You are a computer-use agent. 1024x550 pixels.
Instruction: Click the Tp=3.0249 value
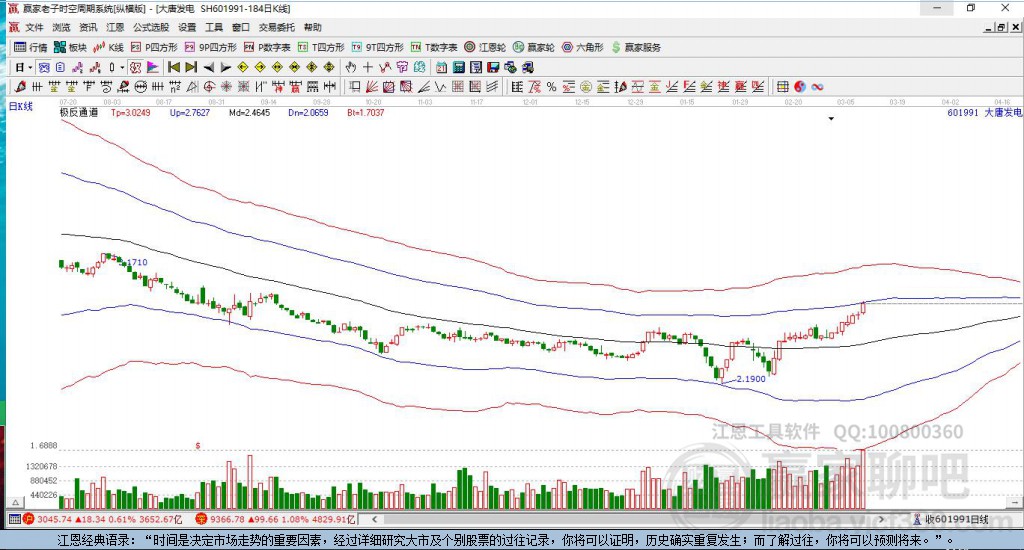pos(131,112)
